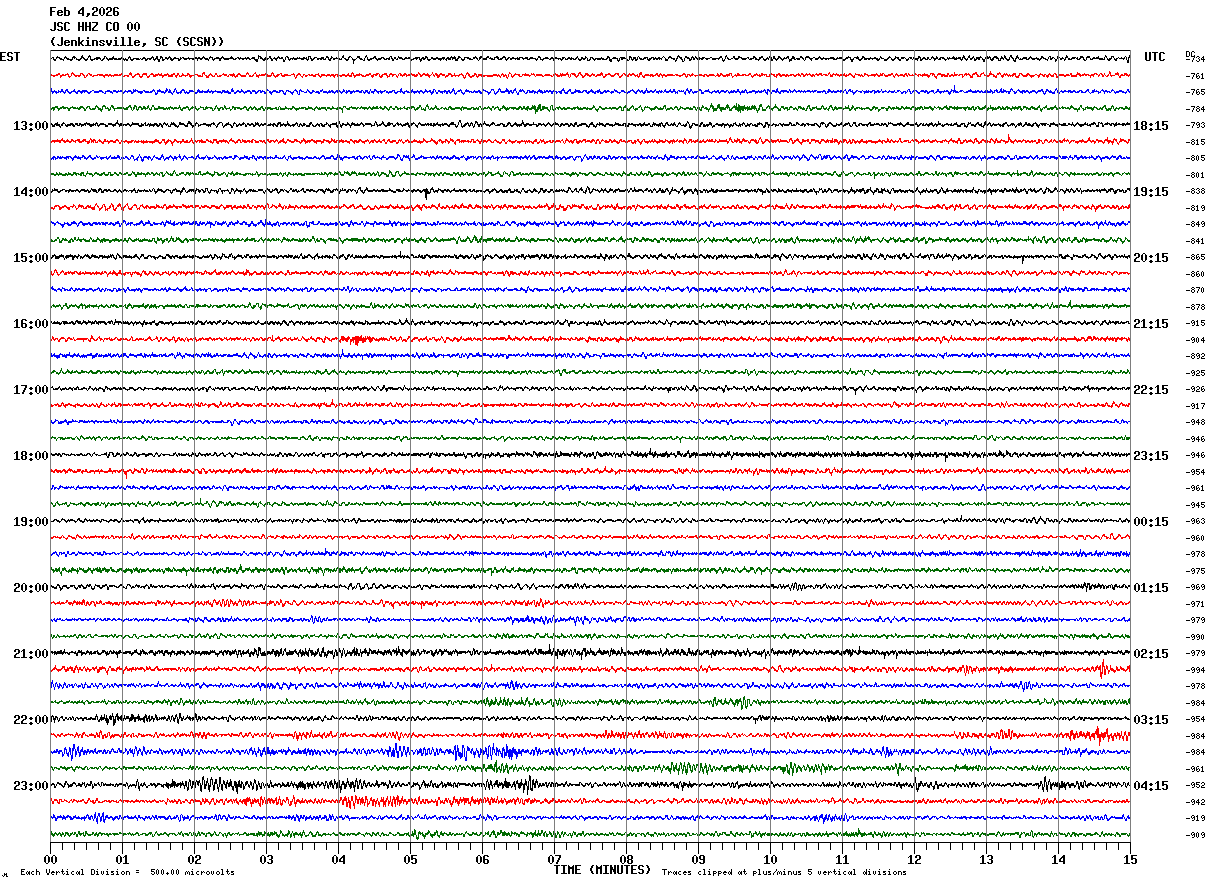Select the 04:15 UTC time label
Image resolution: width=1210 pixels, height=886 pixels.
(1151, 786)
